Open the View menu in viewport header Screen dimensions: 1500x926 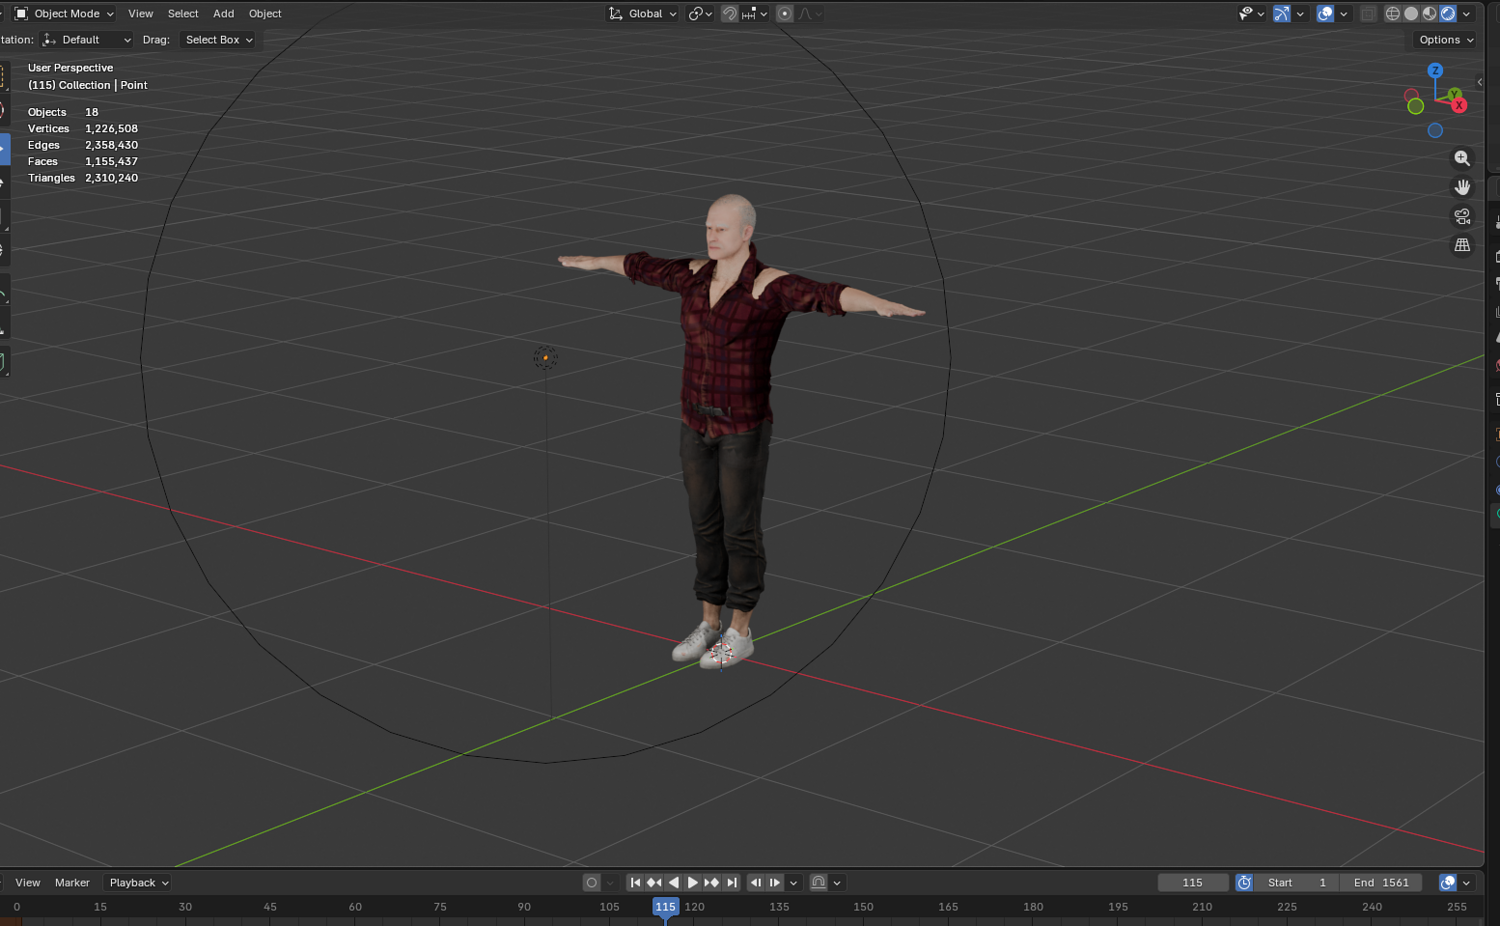coord(141,14)
